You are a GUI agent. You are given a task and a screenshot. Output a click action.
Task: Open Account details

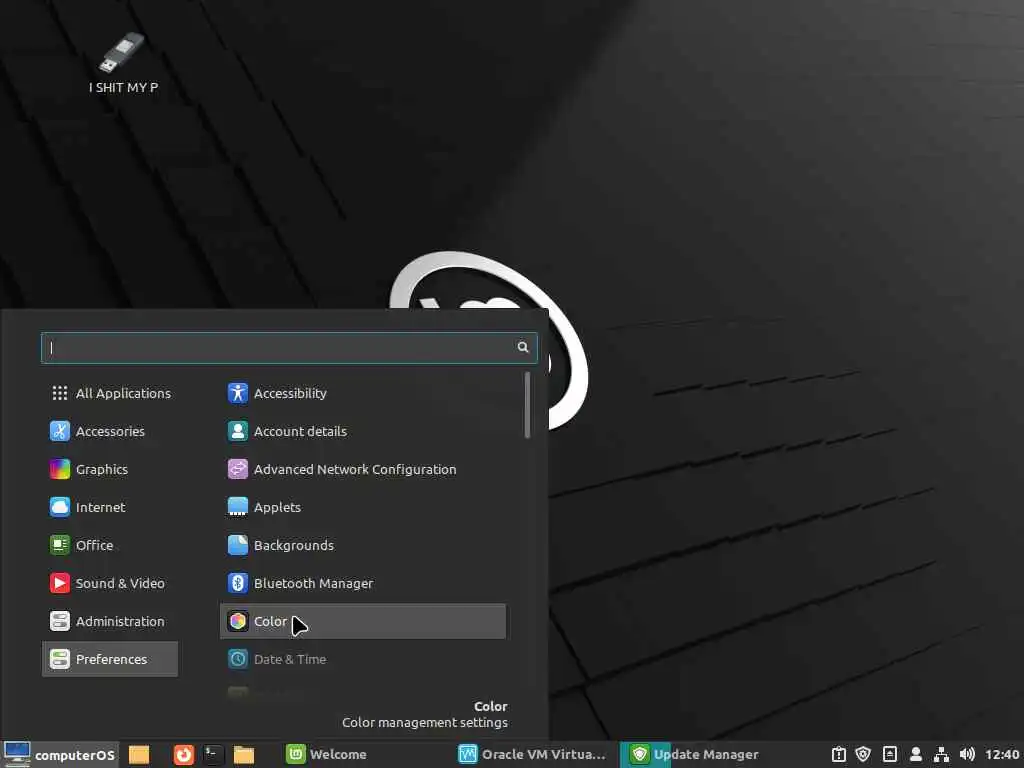[x=362, y=431]
